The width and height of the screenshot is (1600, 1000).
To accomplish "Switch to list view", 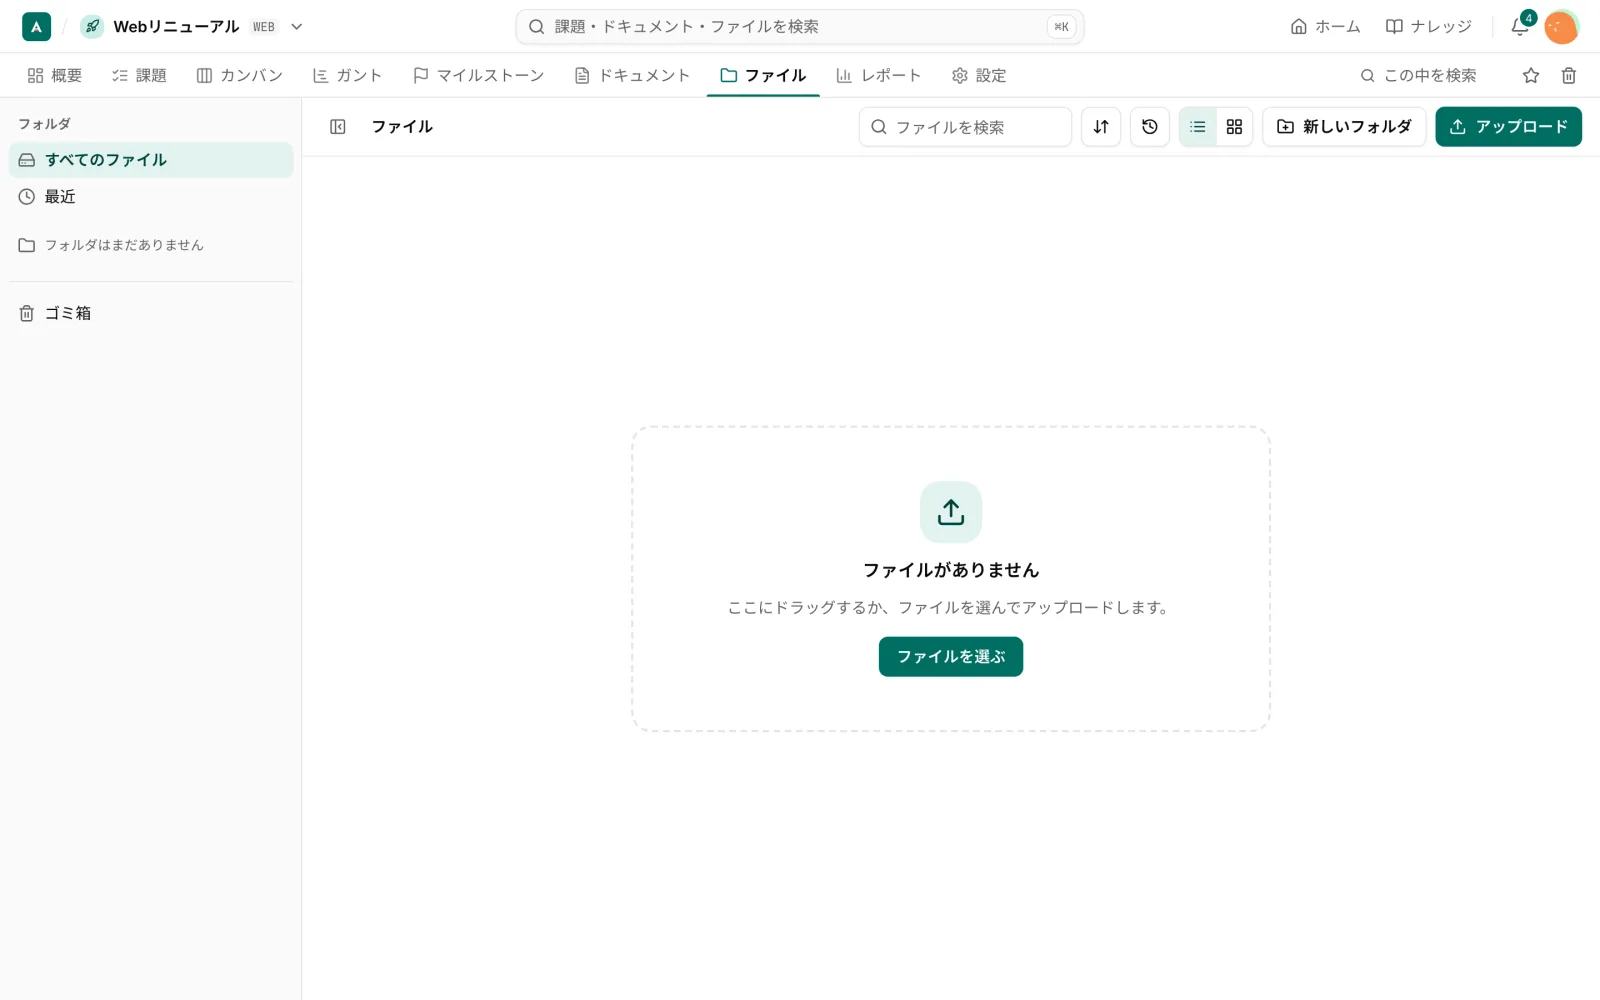I will 1198,127.
